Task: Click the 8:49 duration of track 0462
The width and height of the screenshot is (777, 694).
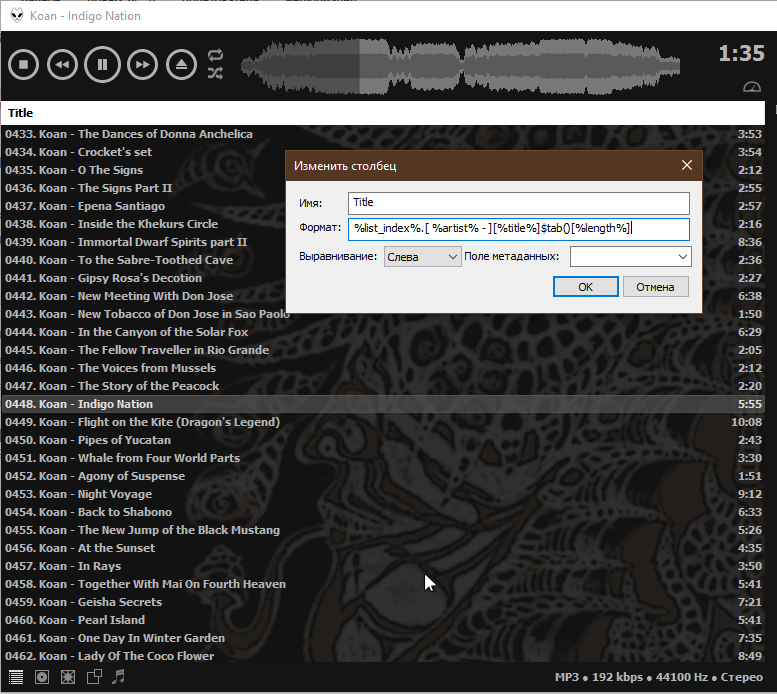Action: point(750,656)
